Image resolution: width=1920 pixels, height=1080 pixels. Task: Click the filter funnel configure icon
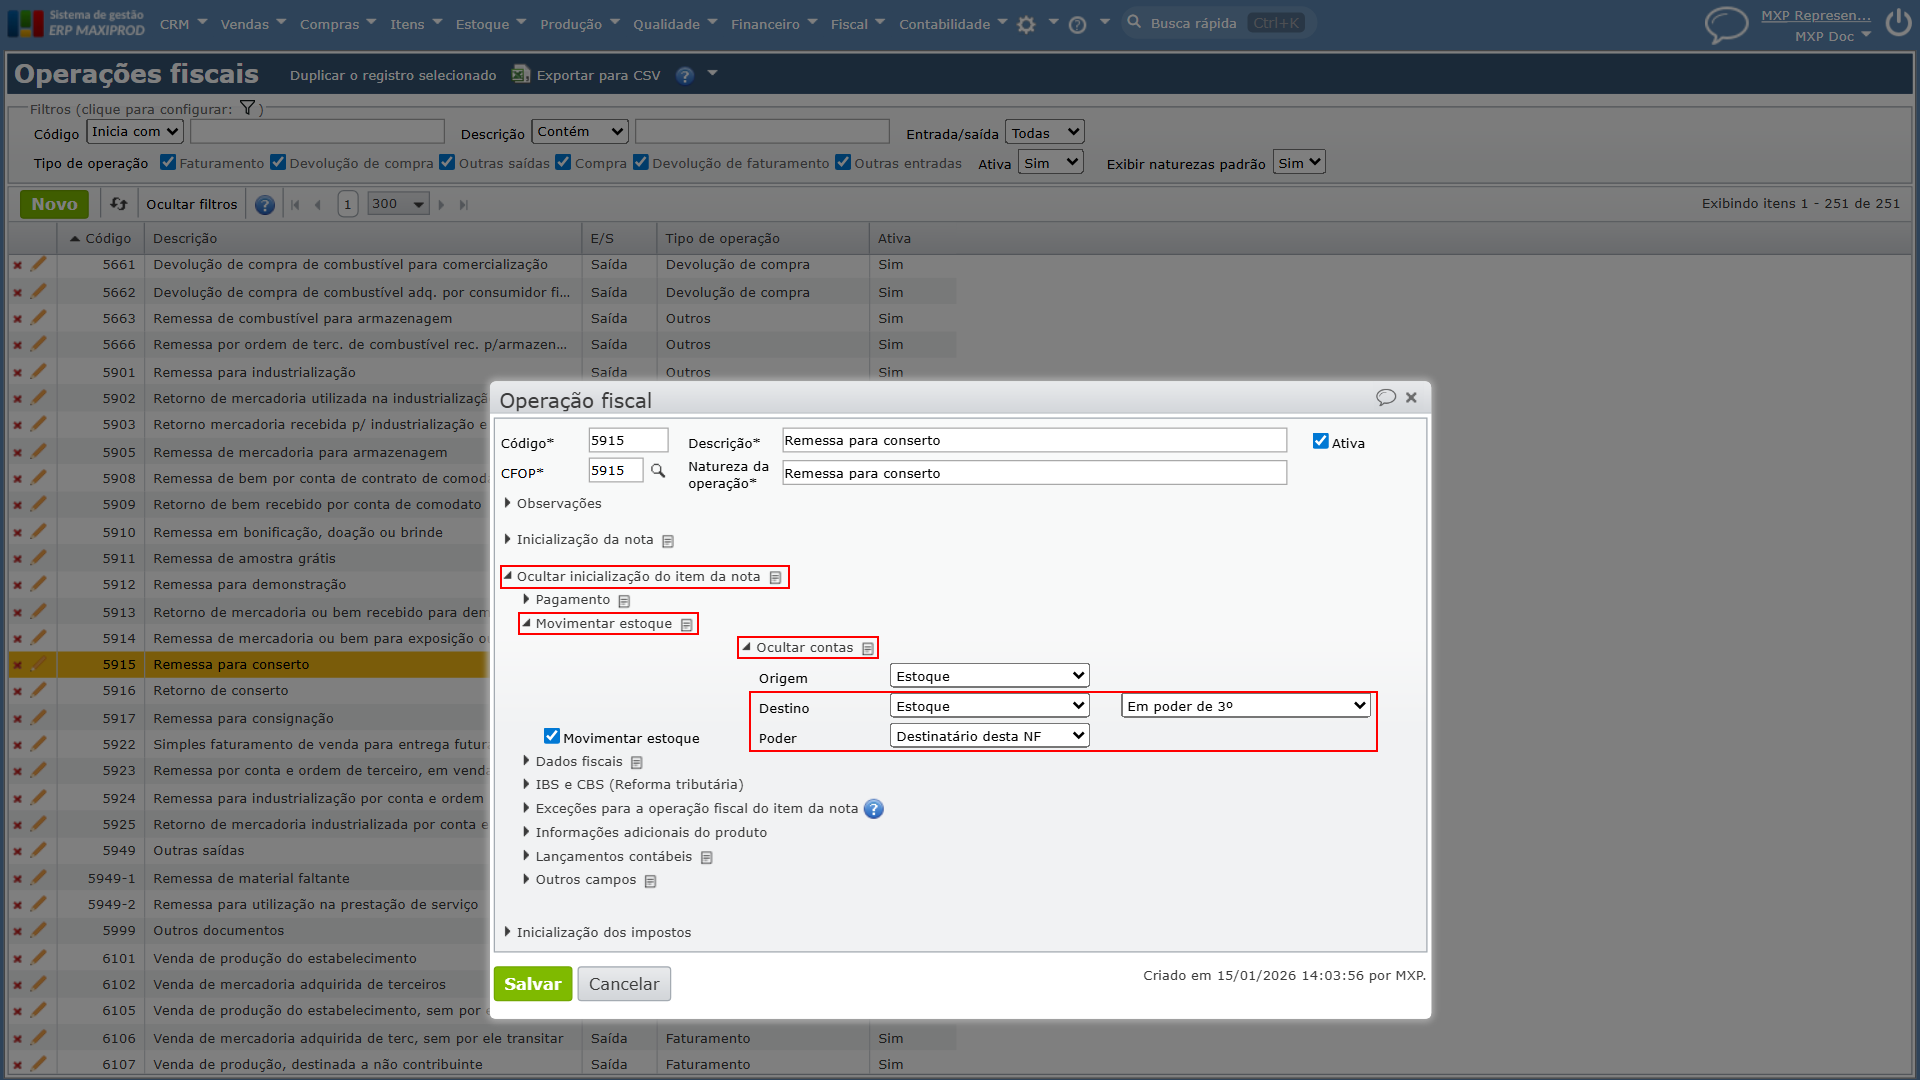click(247, 108)
